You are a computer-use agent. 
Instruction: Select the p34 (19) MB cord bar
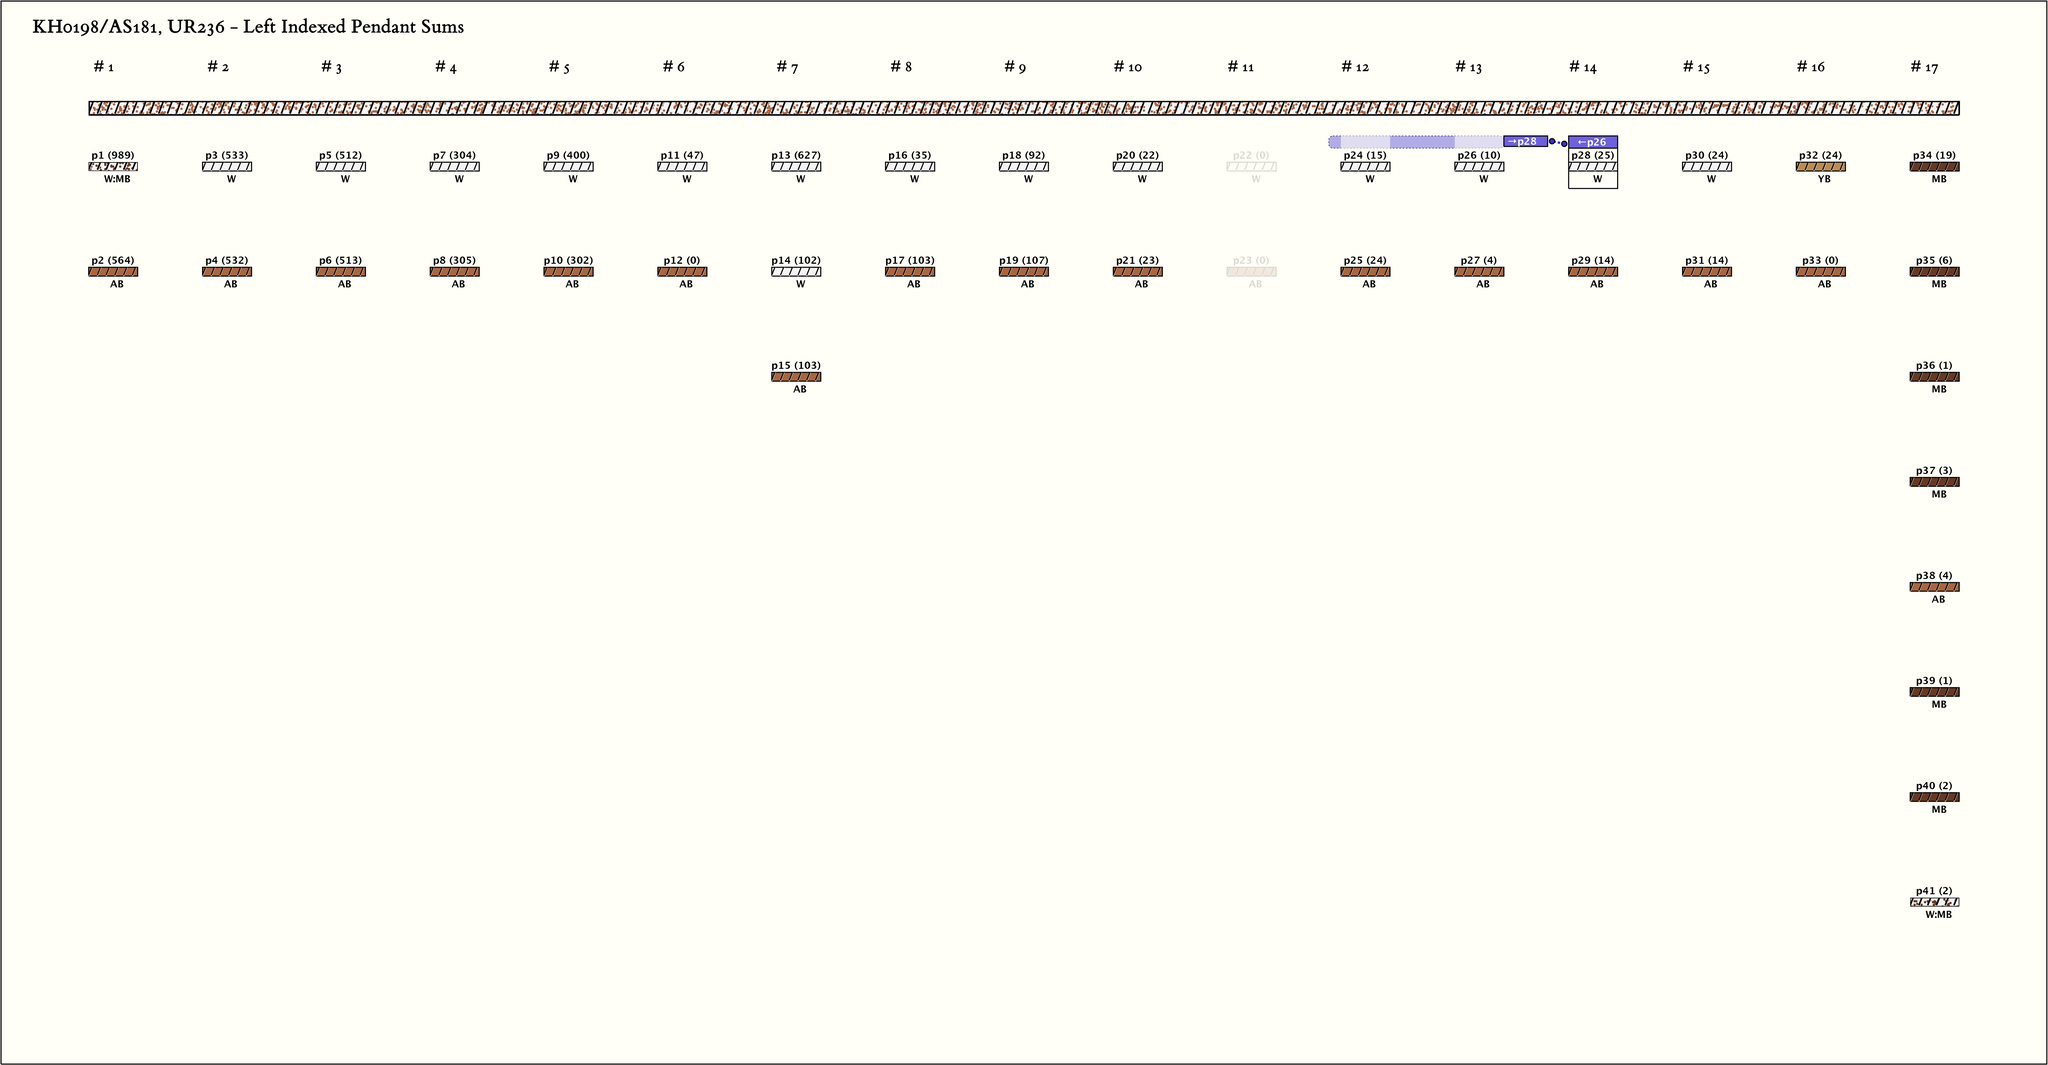1934,167
